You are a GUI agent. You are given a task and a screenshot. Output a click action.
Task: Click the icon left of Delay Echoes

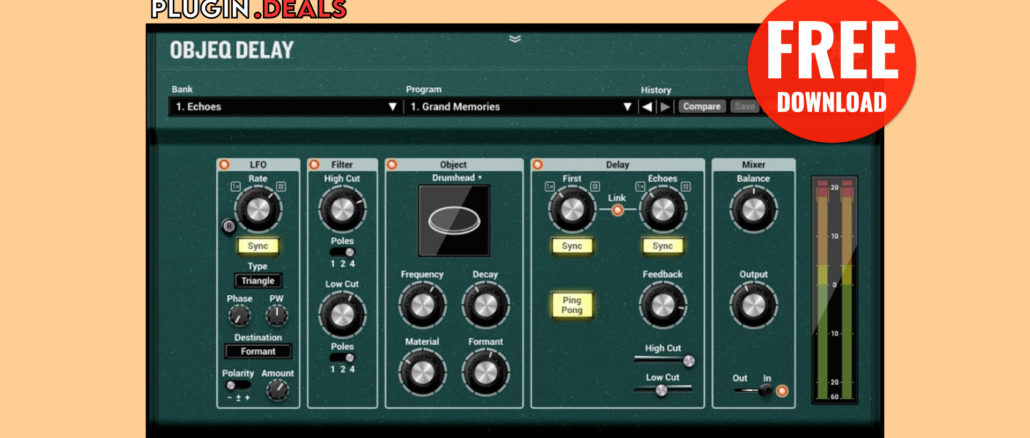pos(640,186)
